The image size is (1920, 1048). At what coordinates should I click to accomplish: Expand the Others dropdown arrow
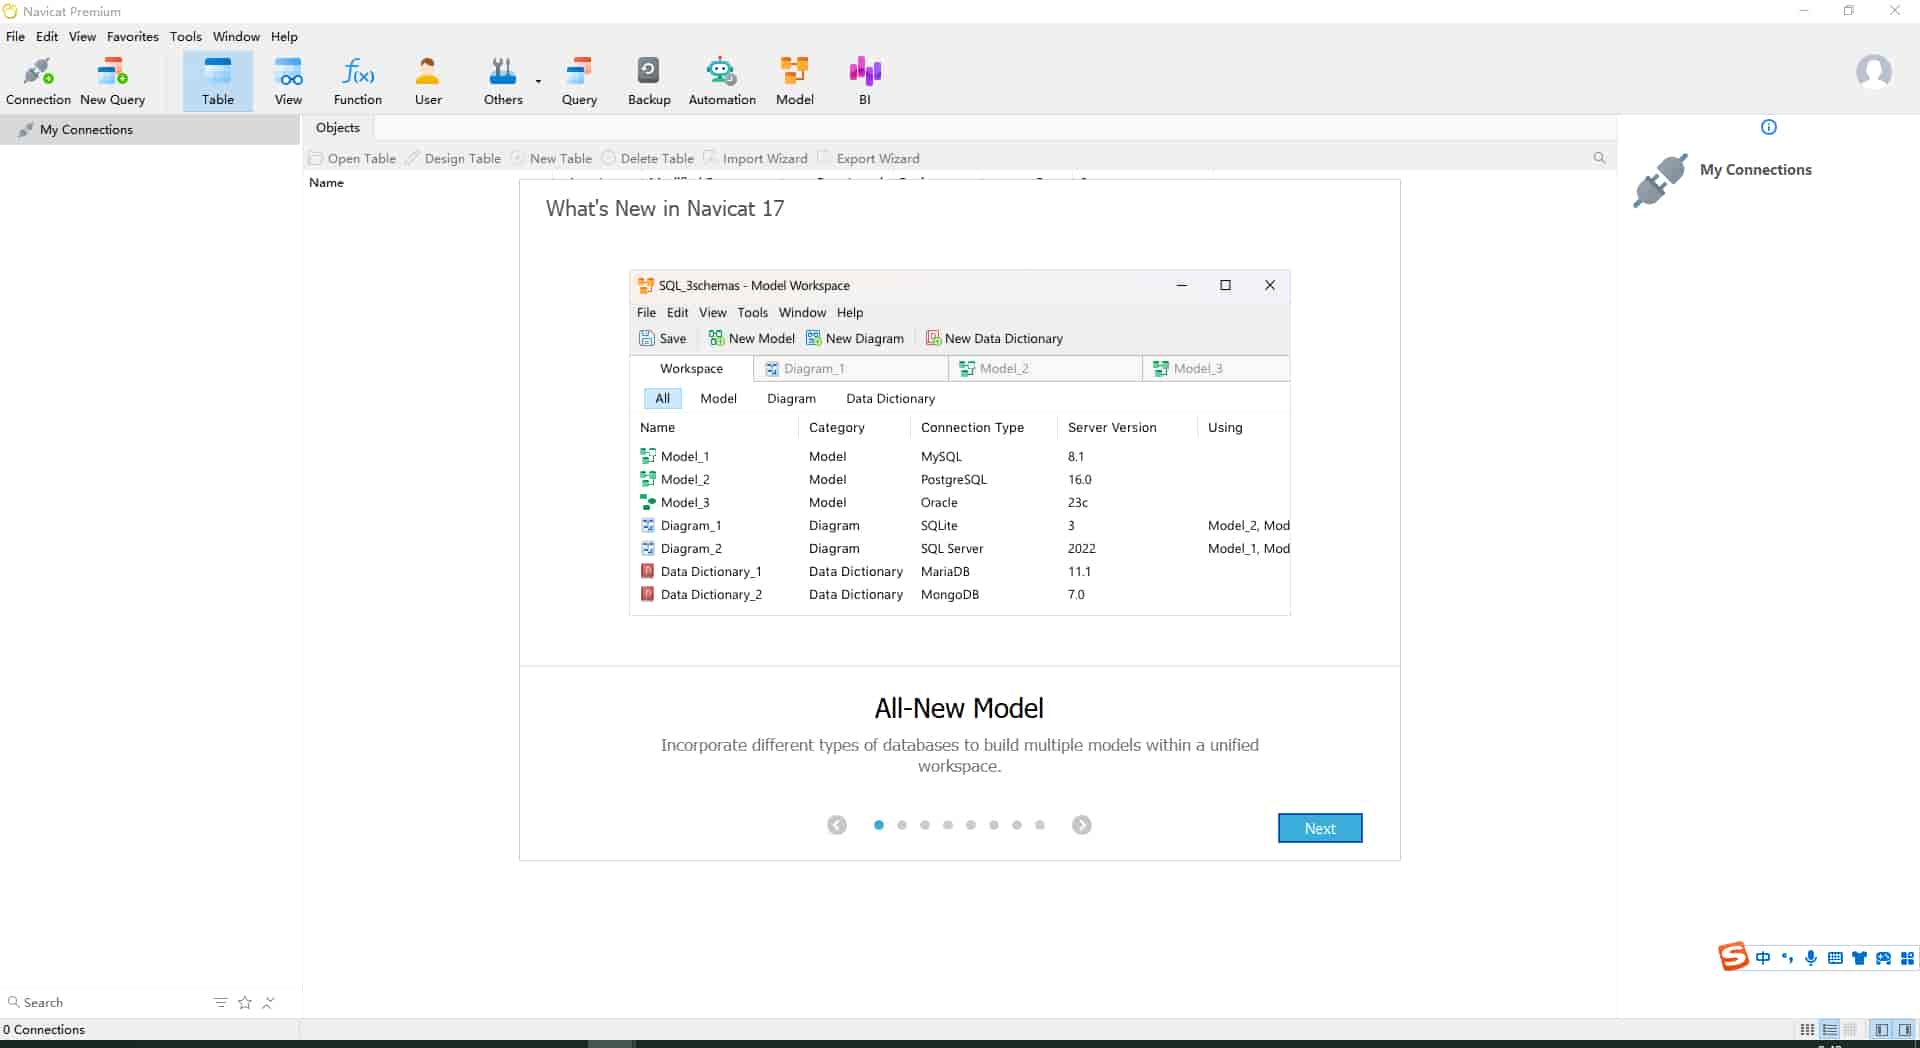click(538, 81)
